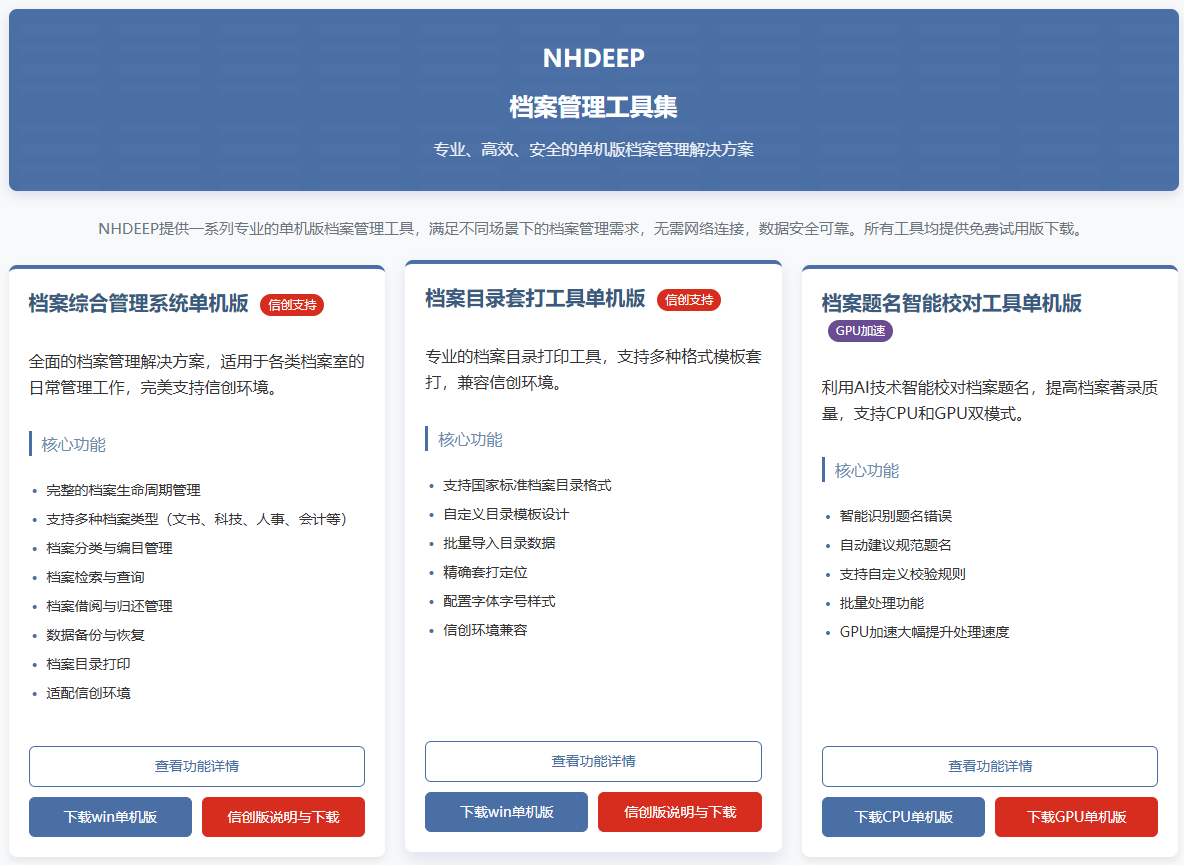This screenshot has height=865, width=1184.
Task: Click the card title 档案题名智能校对工具单机版
Action: [x=951, y=303]
